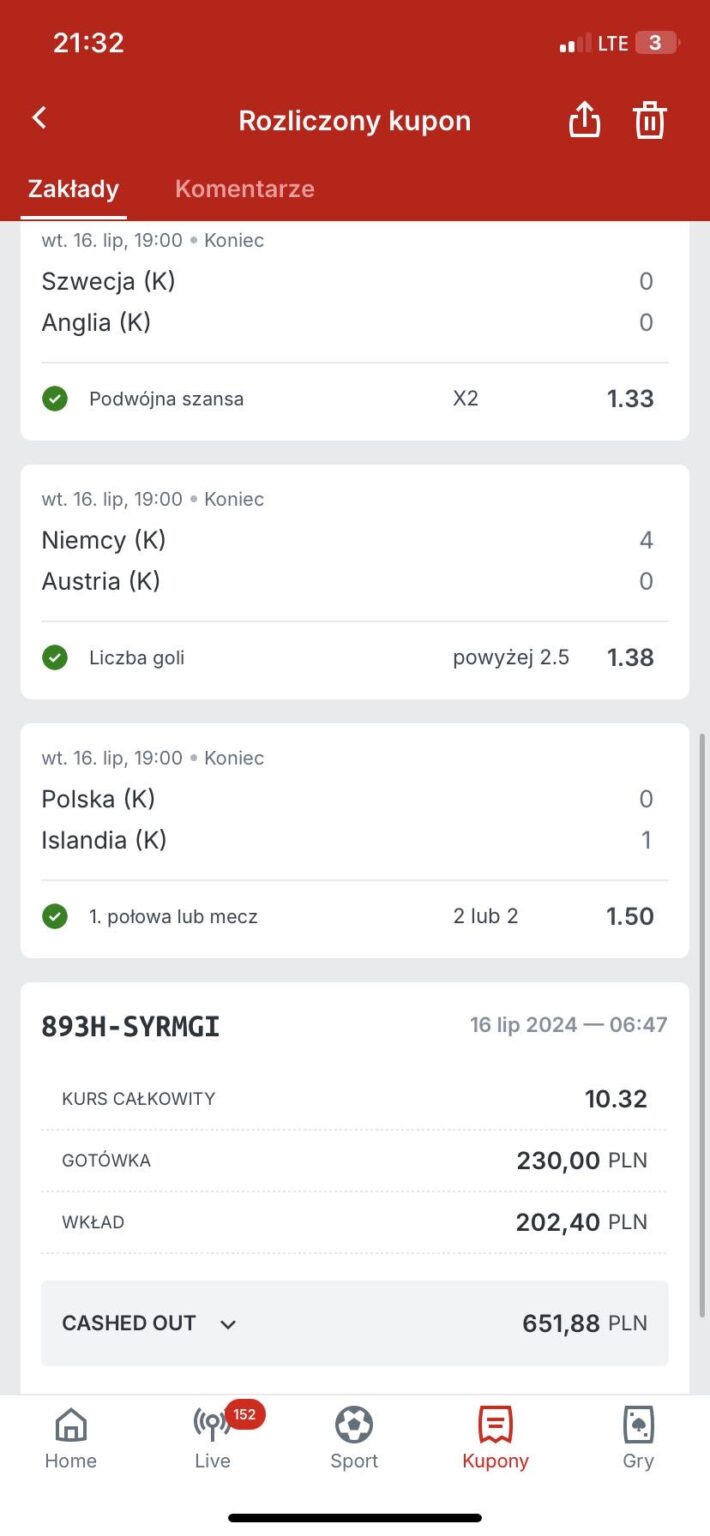
Task: Tap the Live badge showing 152
Action: pyautogui.click(x=244, y=1414)
